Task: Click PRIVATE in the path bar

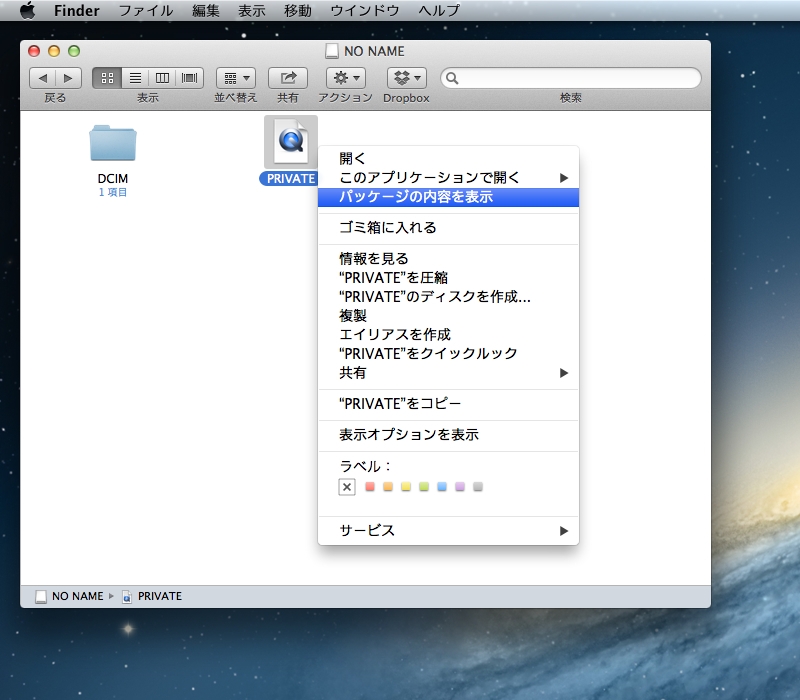Action: point(152,596)
